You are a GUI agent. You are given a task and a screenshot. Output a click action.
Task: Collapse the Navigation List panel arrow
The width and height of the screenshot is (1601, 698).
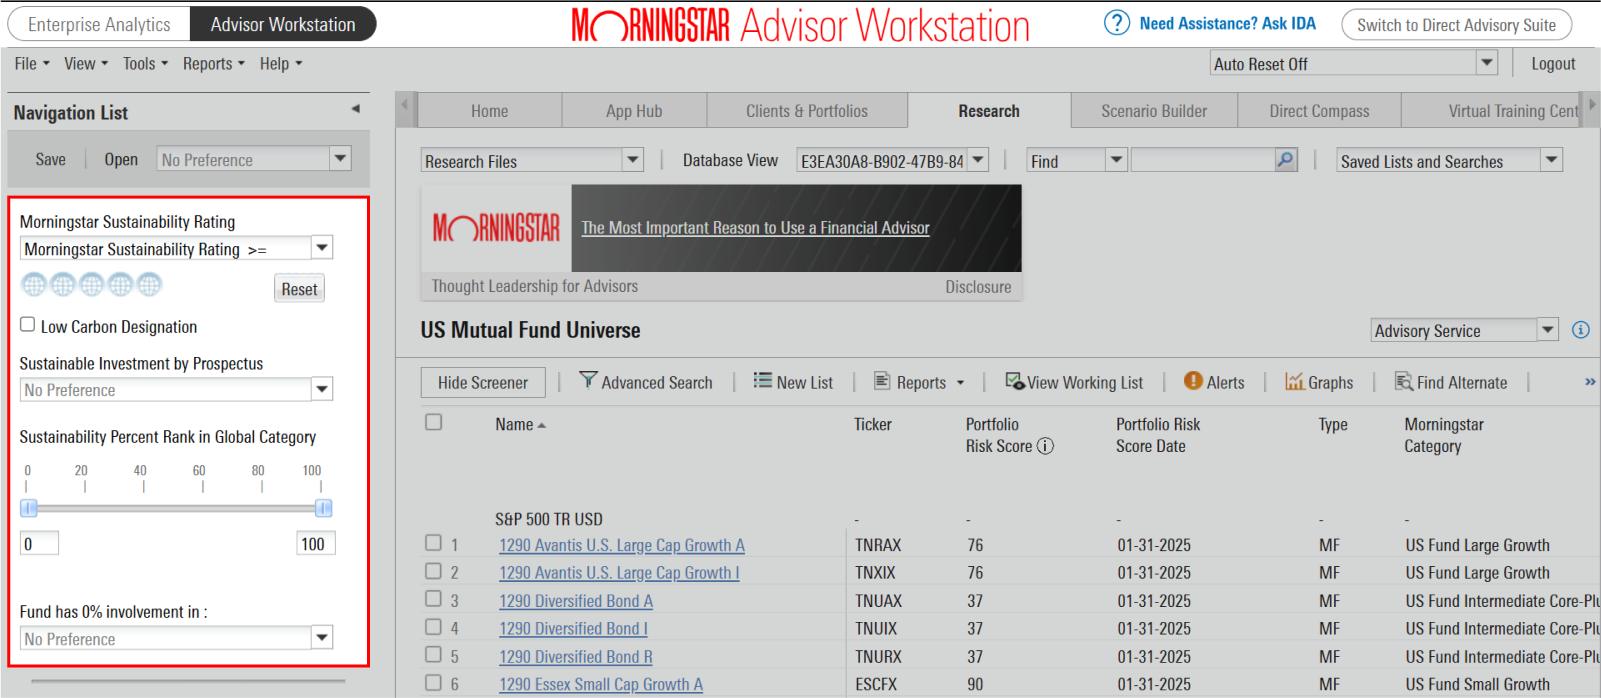click(x=355, y=109)
